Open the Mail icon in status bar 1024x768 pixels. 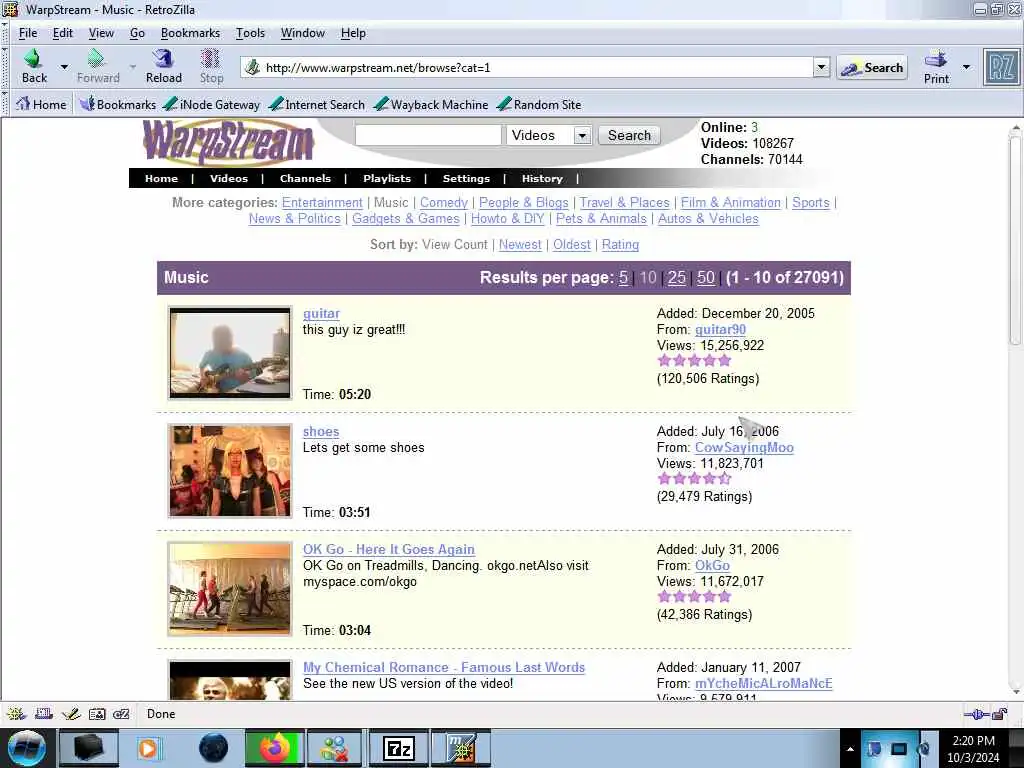[44, 714]
